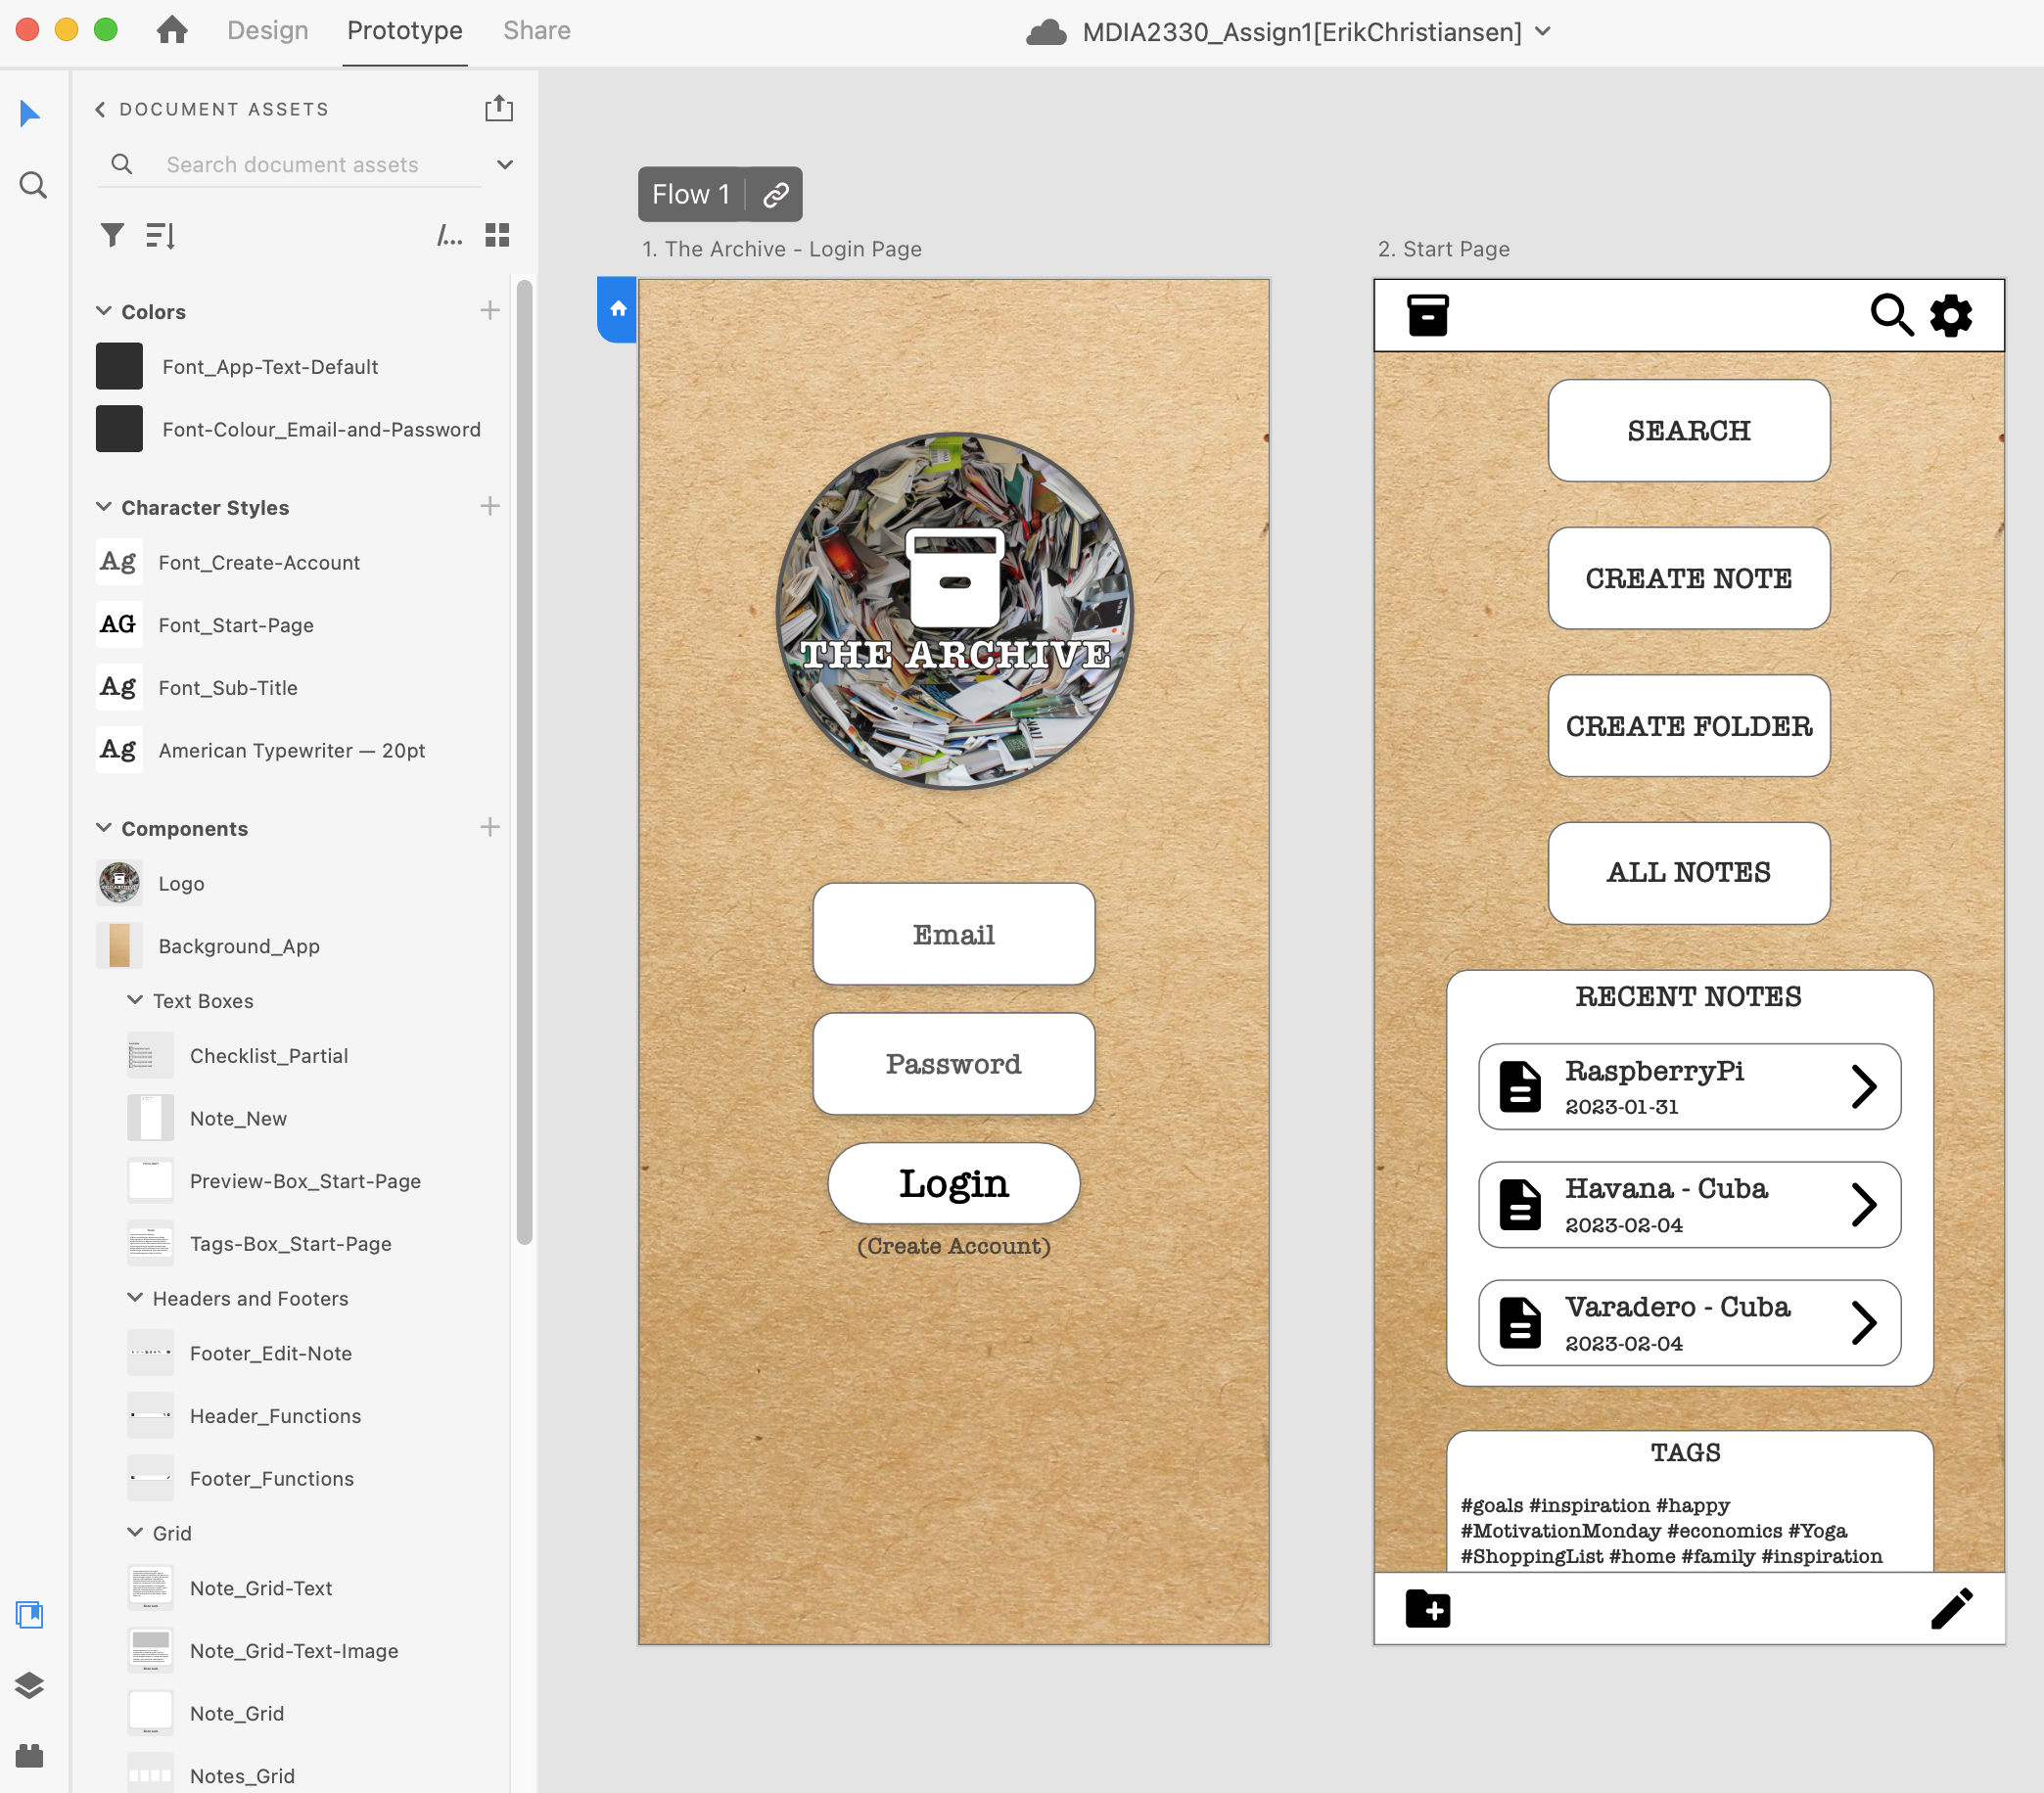
Task: Collapse the Colors section
Action: coord(103,311)
